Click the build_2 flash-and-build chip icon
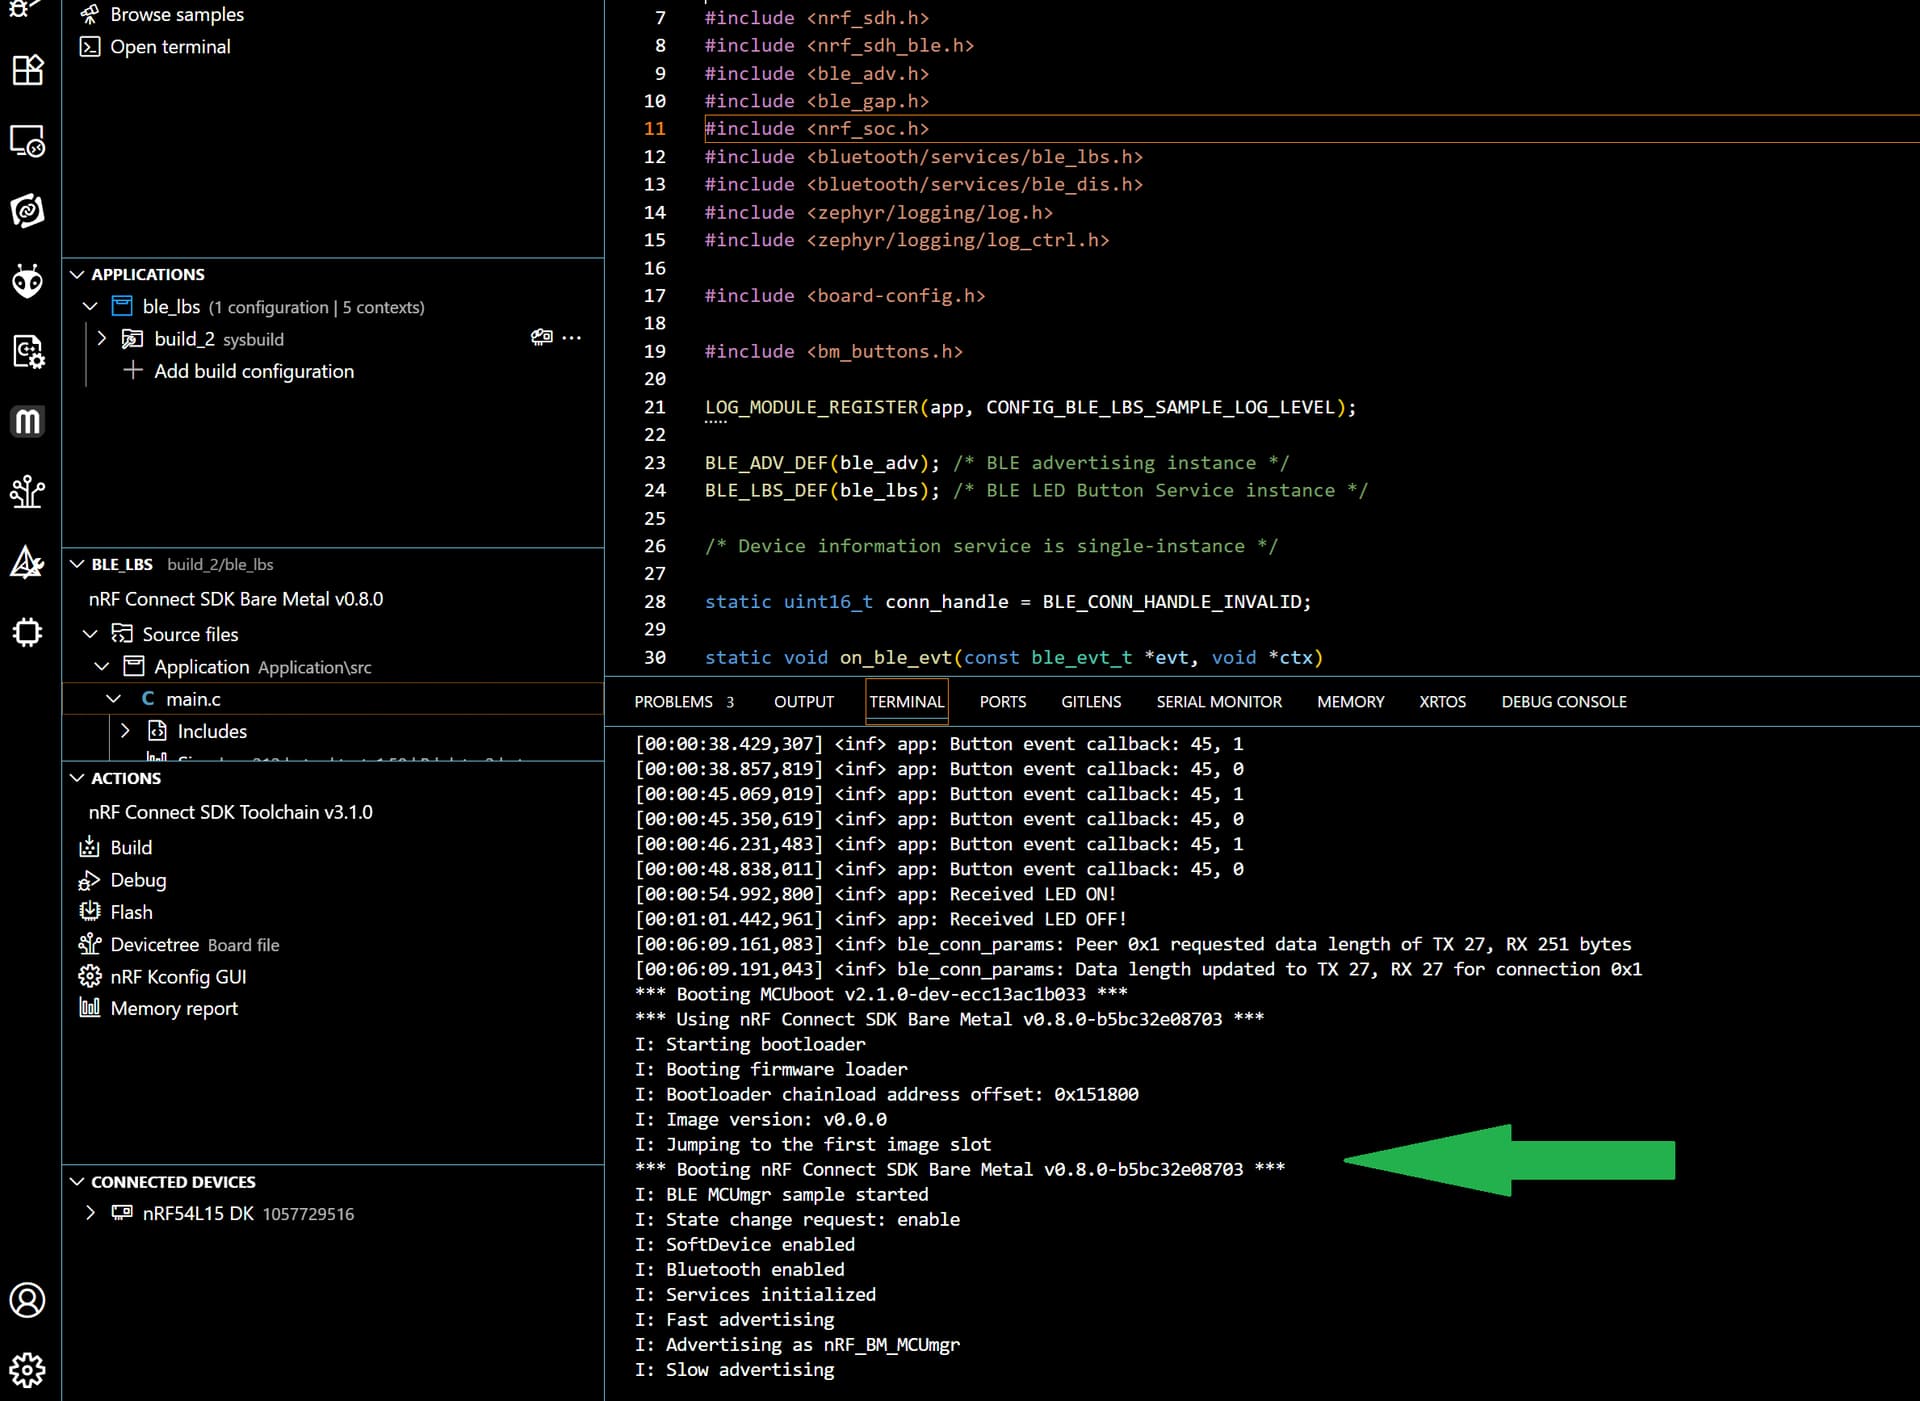The width and height of the screenshot is (1920, 1401). point(542,338)
